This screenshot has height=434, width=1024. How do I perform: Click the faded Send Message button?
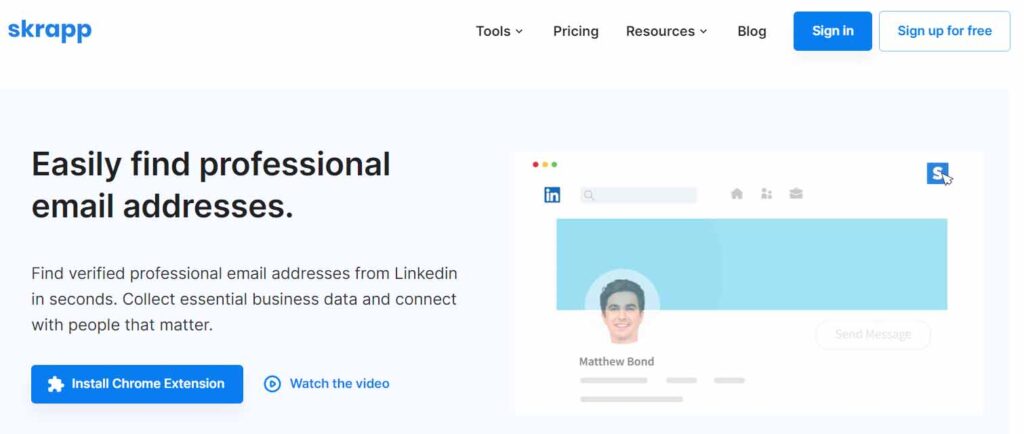(872, 334)
